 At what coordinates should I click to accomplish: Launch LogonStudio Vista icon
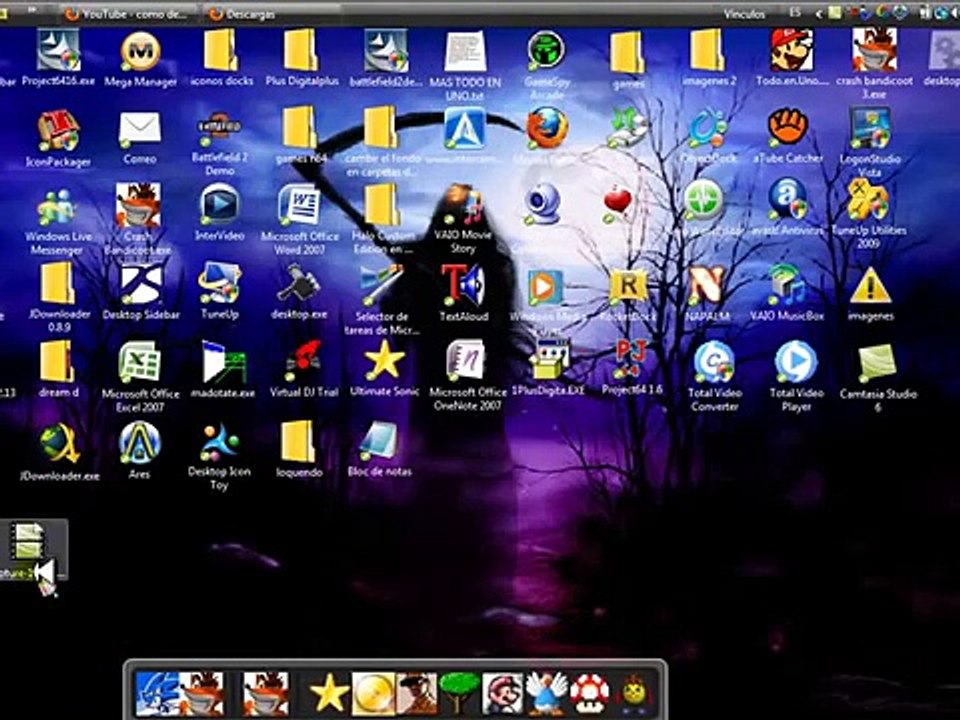tap(870, 128)
